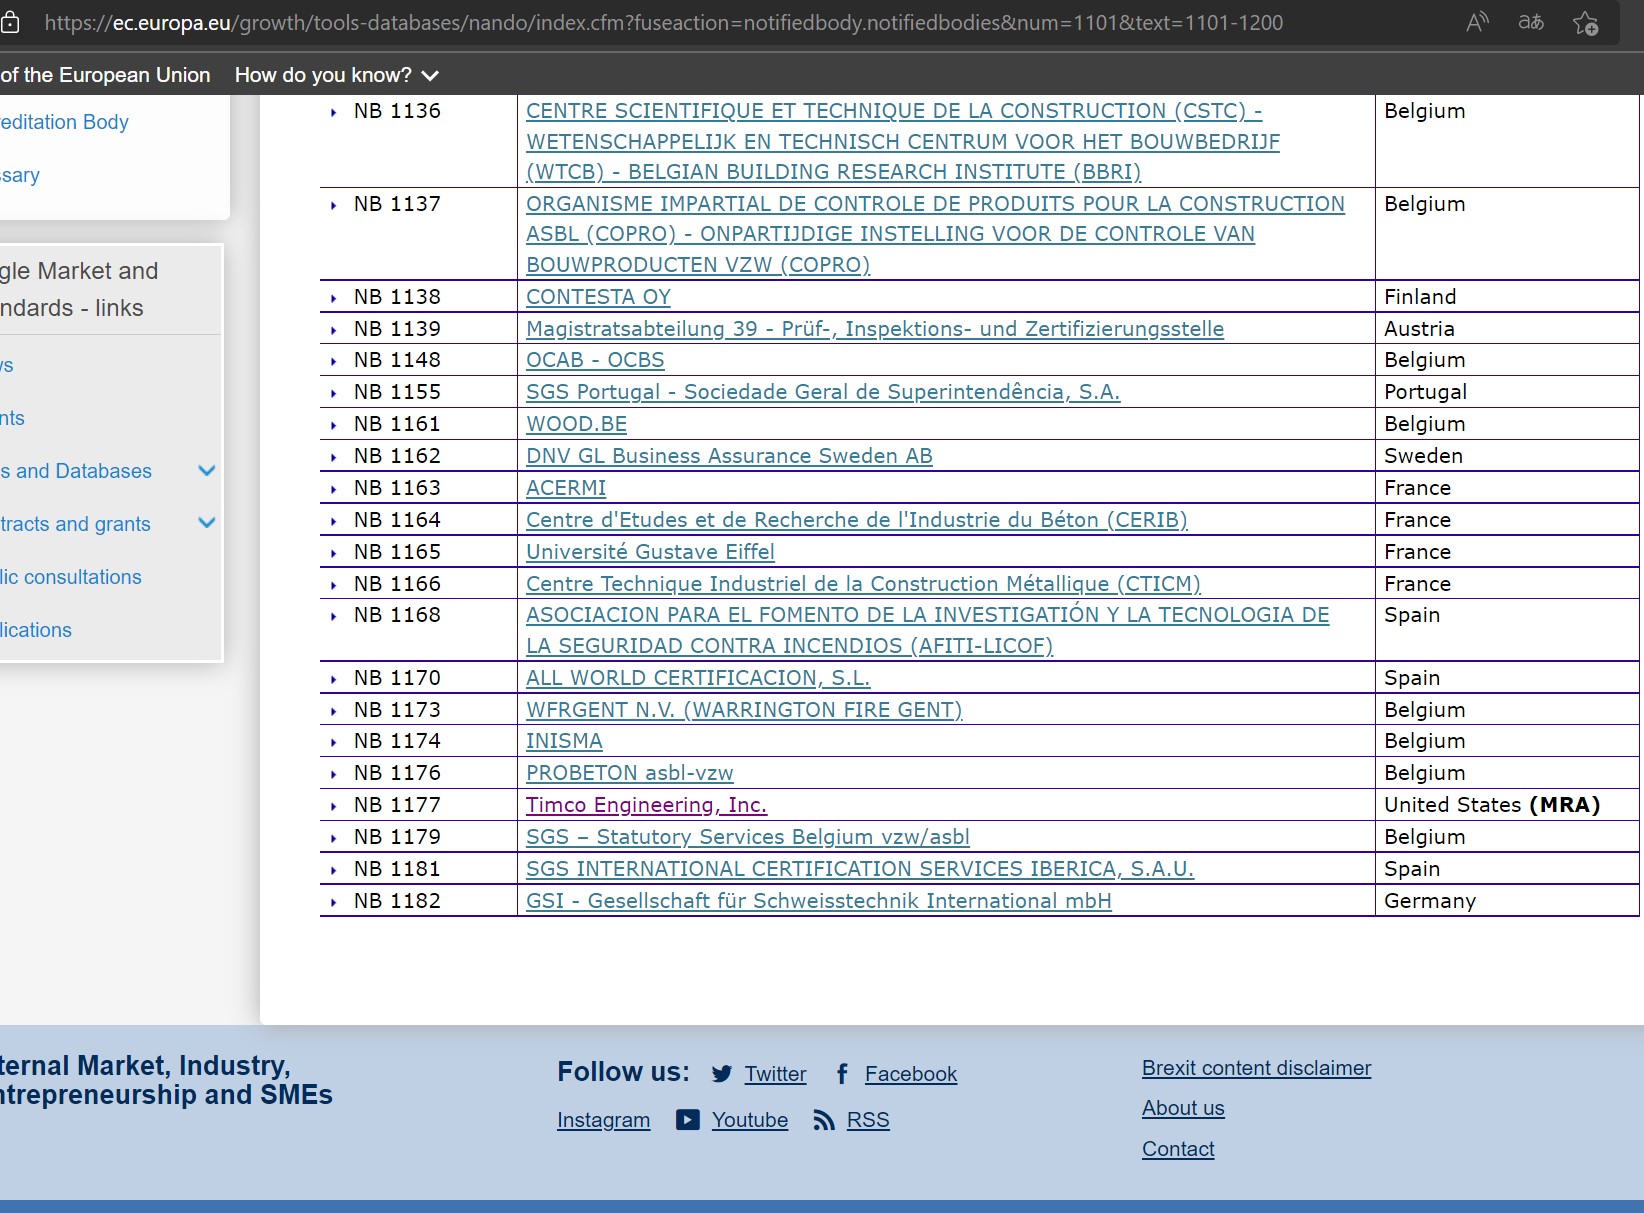The width and height of the screenshot is (1644, 1213).
Task: Open the SGS Statutory Services Belgium link
Action: tap(748, 837)
